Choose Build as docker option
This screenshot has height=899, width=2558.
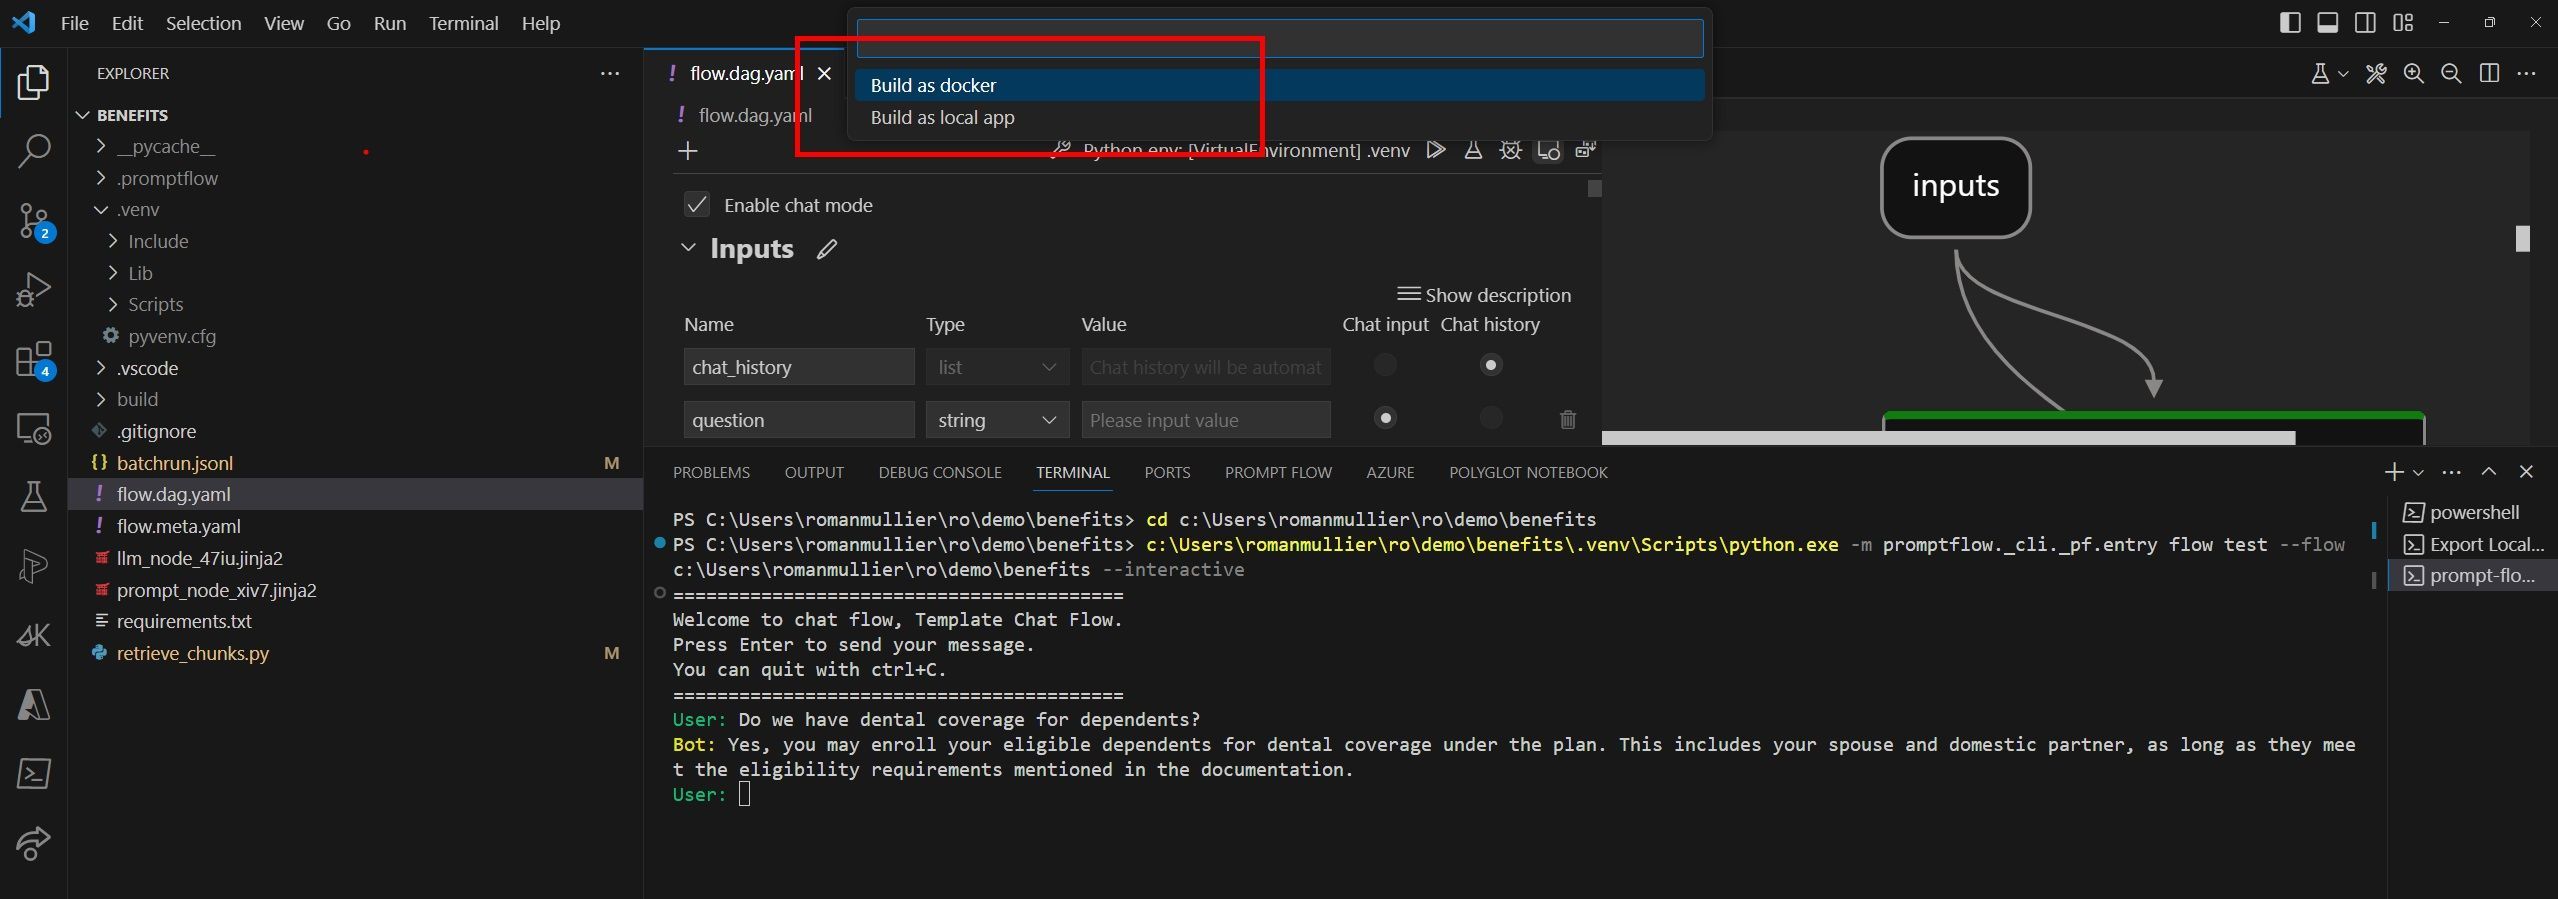1279,85
